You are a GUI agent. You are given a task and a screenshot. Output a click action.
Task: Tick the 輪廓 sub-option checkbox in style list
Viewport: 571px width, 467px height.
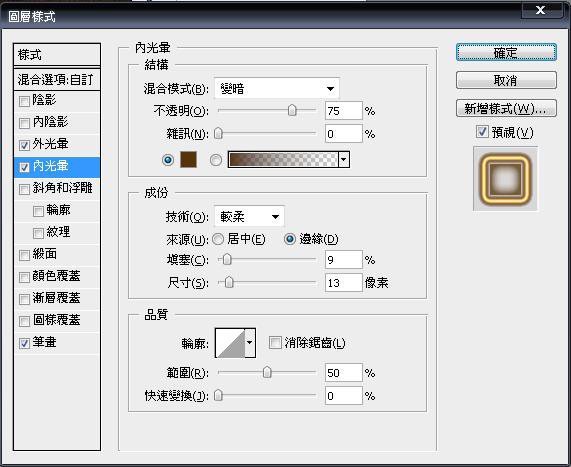click(x=38, y=211)
